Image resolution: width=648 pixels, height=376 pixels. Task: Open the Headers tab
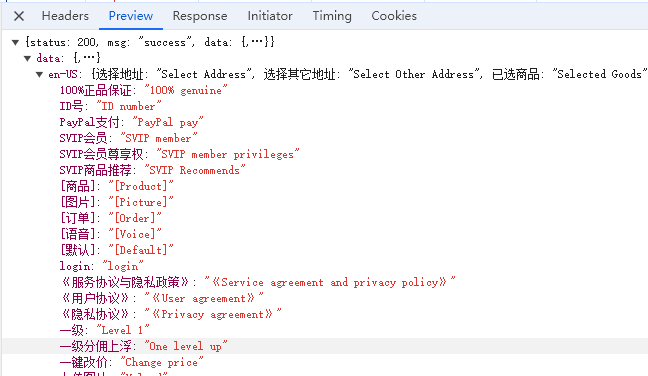tap(65, 16)
